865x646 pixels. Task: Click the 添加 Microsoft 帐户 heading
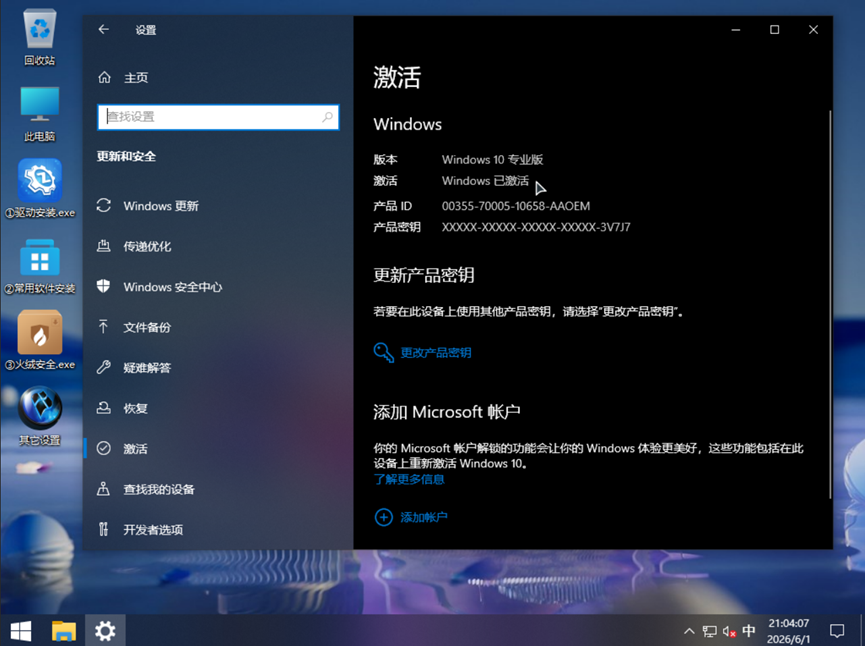447,412
